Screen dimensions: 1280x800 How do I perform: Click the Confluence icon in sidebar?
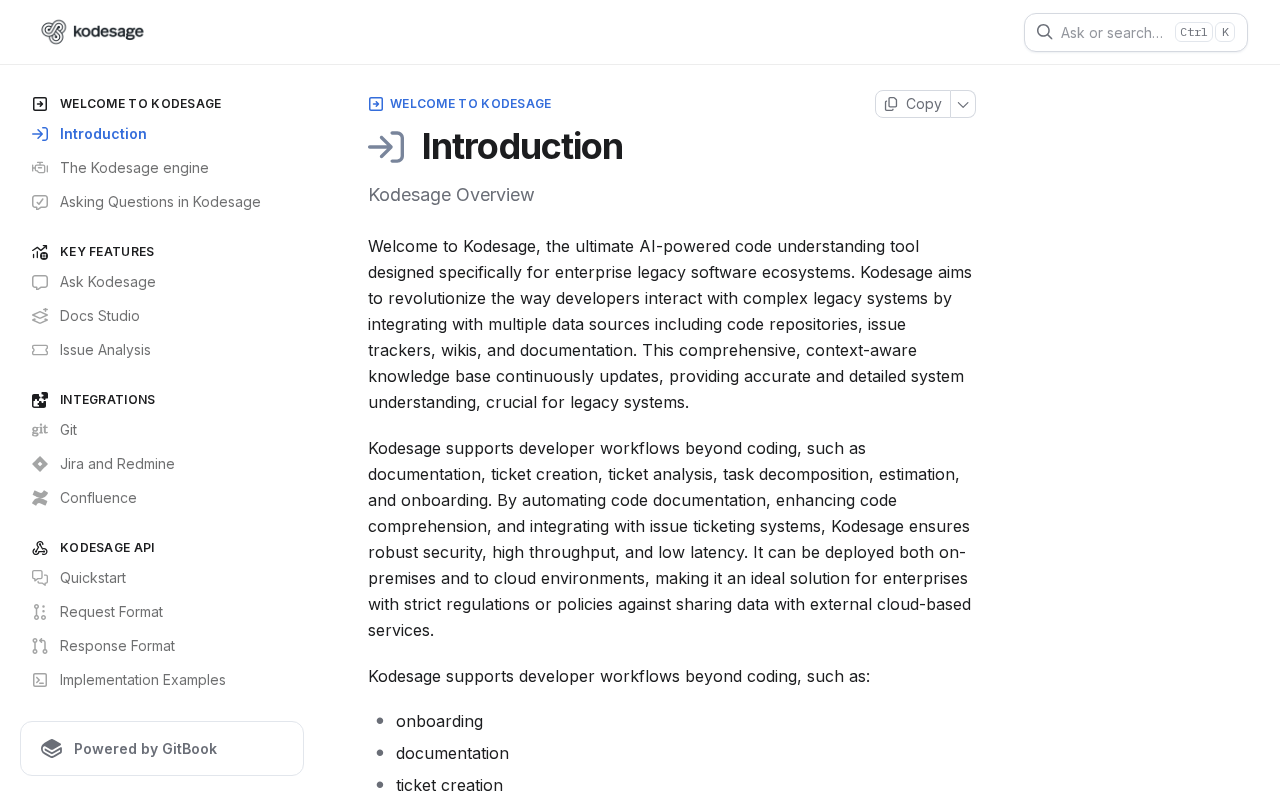point(40,498)
